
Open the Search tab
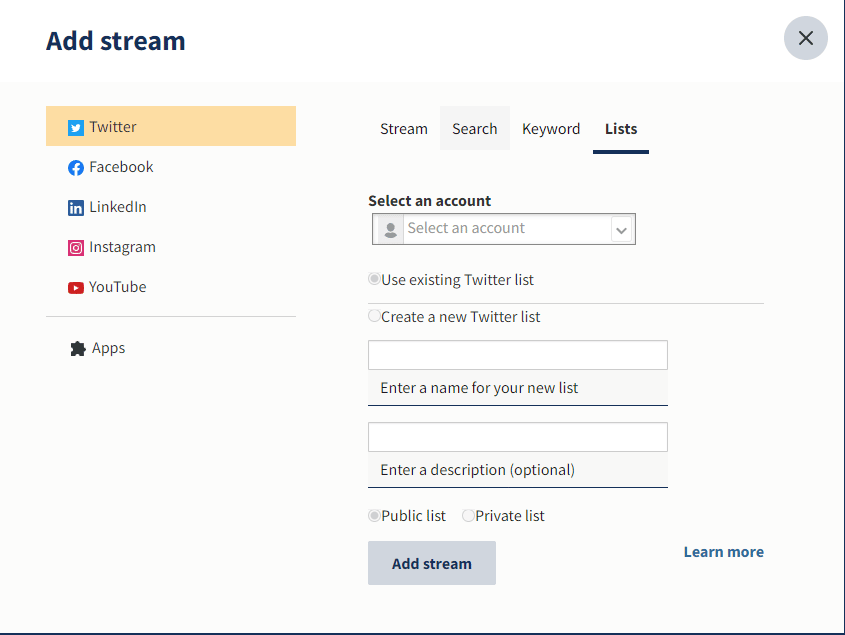(475, 129)
